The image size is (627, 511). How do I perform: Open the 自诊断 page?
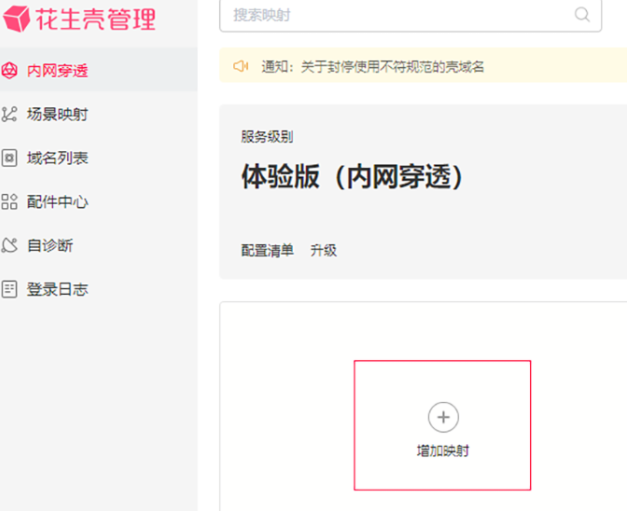pyautogui.click(x=98, y=245)
